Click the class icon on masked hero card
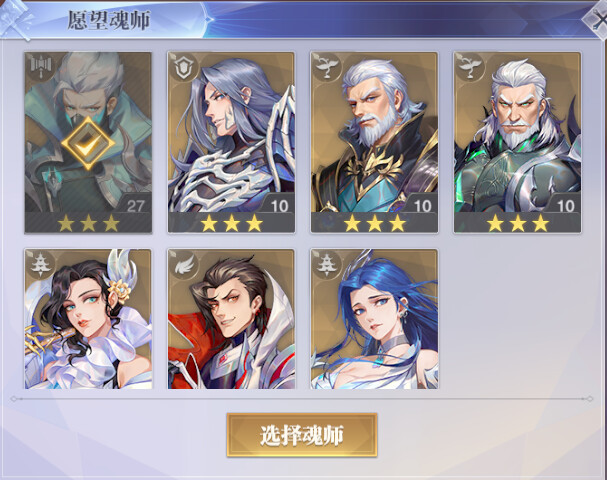The height and width of the screenshot is (480, 607). click(40, 67)
